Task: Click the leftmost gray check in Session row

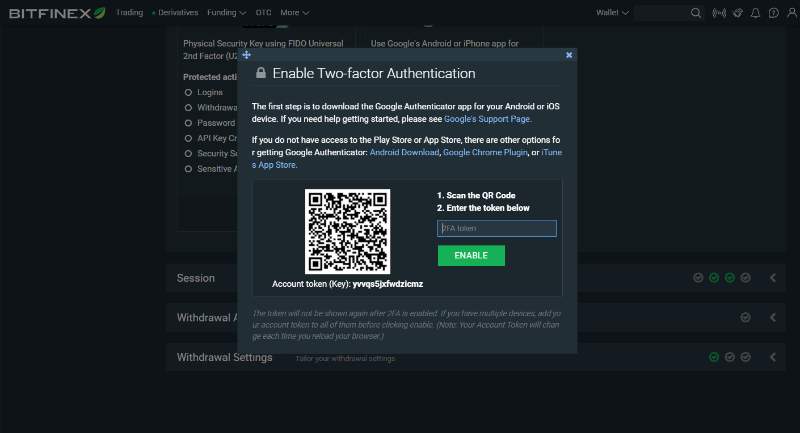Action: click(698, 278)
